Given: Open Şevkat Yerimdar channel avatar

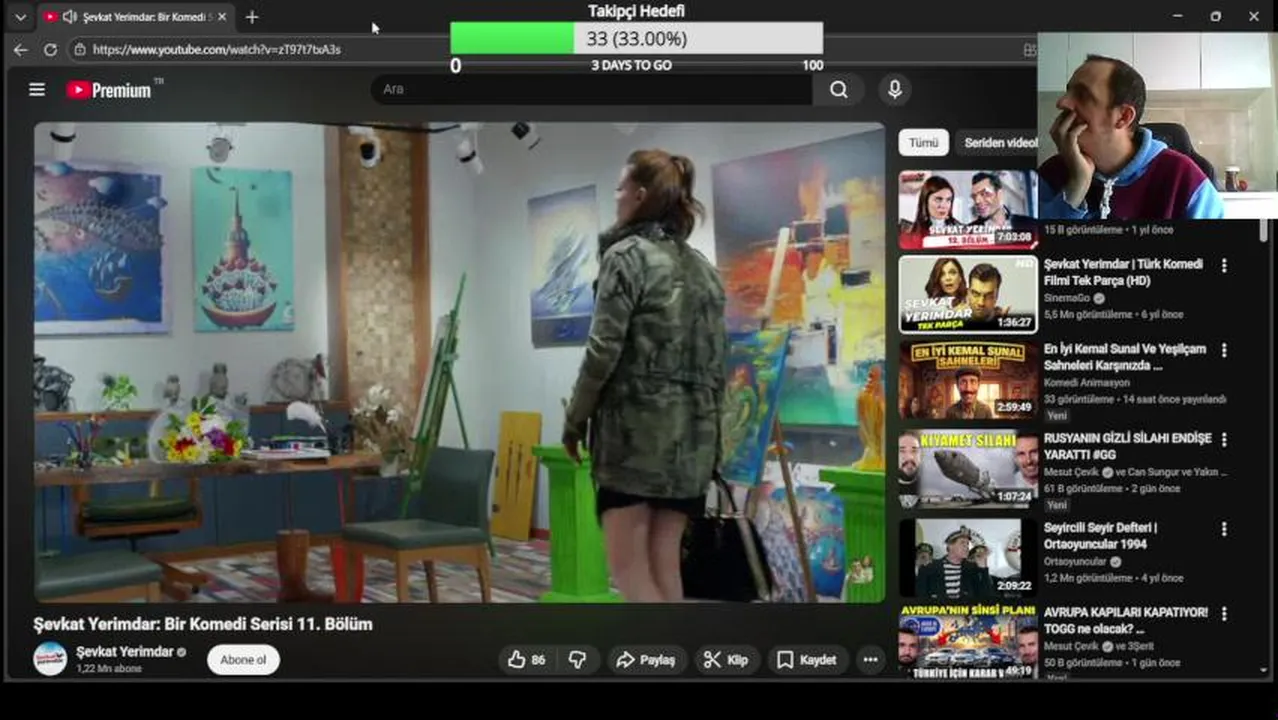Looking at the screenshot, I should pyautogui.click(x=50, y=659).
